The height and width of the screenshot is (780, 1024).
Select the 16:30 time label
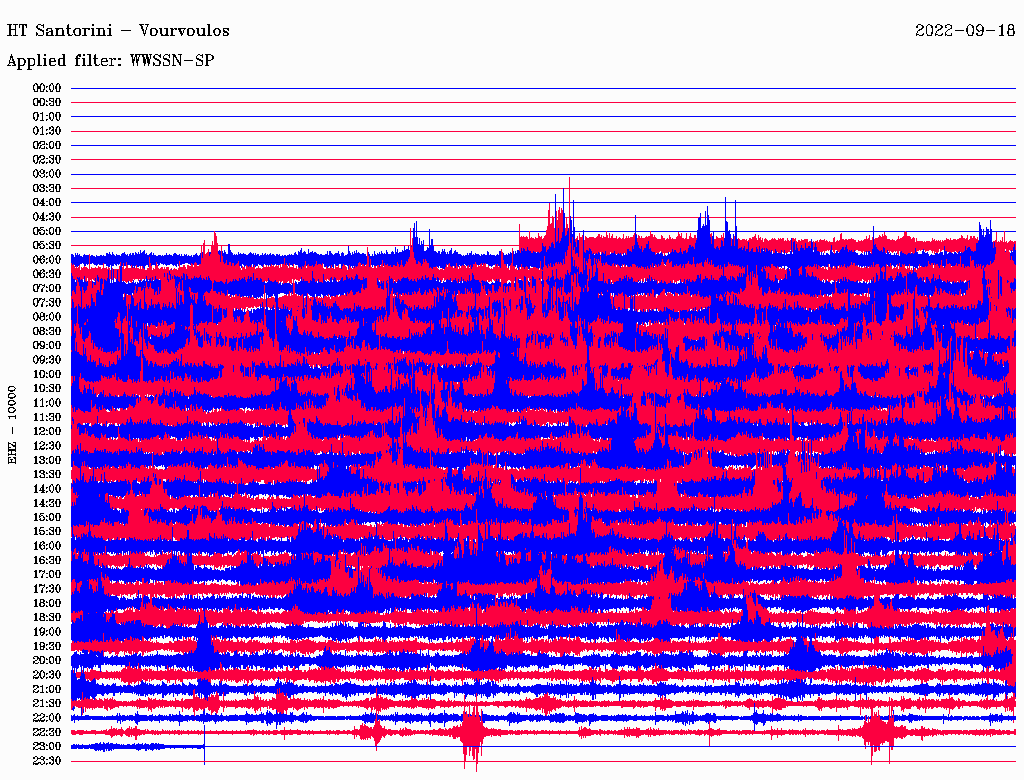point(47,561)
